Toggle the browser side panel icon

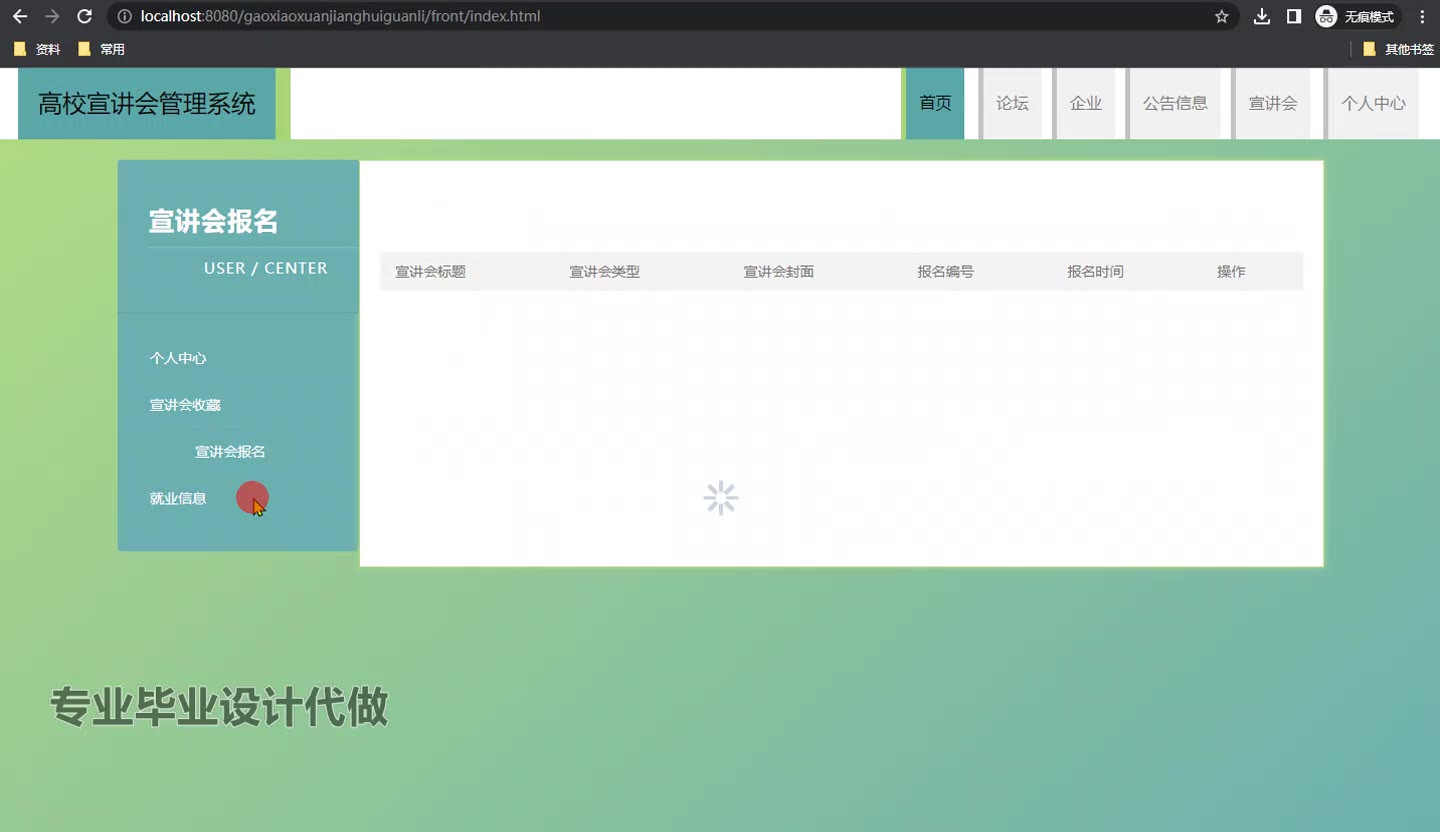(x=1293, y=17)
